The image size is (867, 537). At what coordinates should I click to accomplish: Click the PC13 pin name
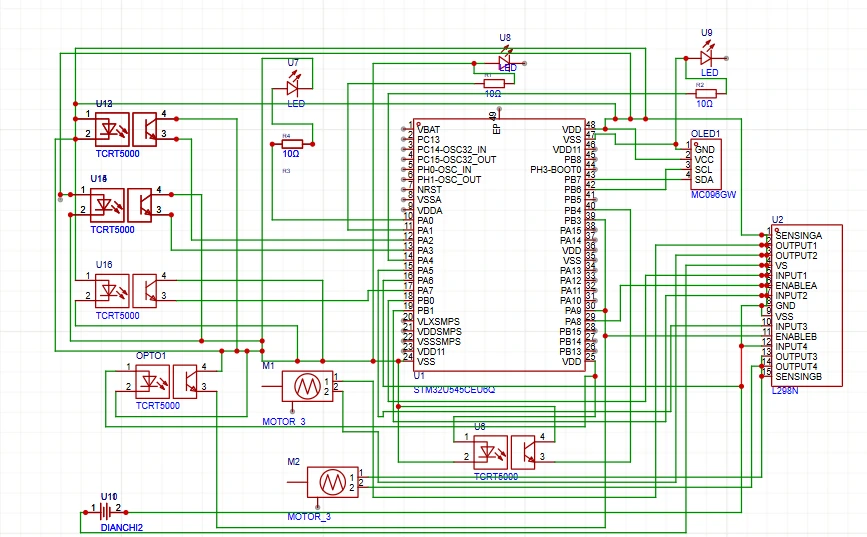(x=429, y=139)
